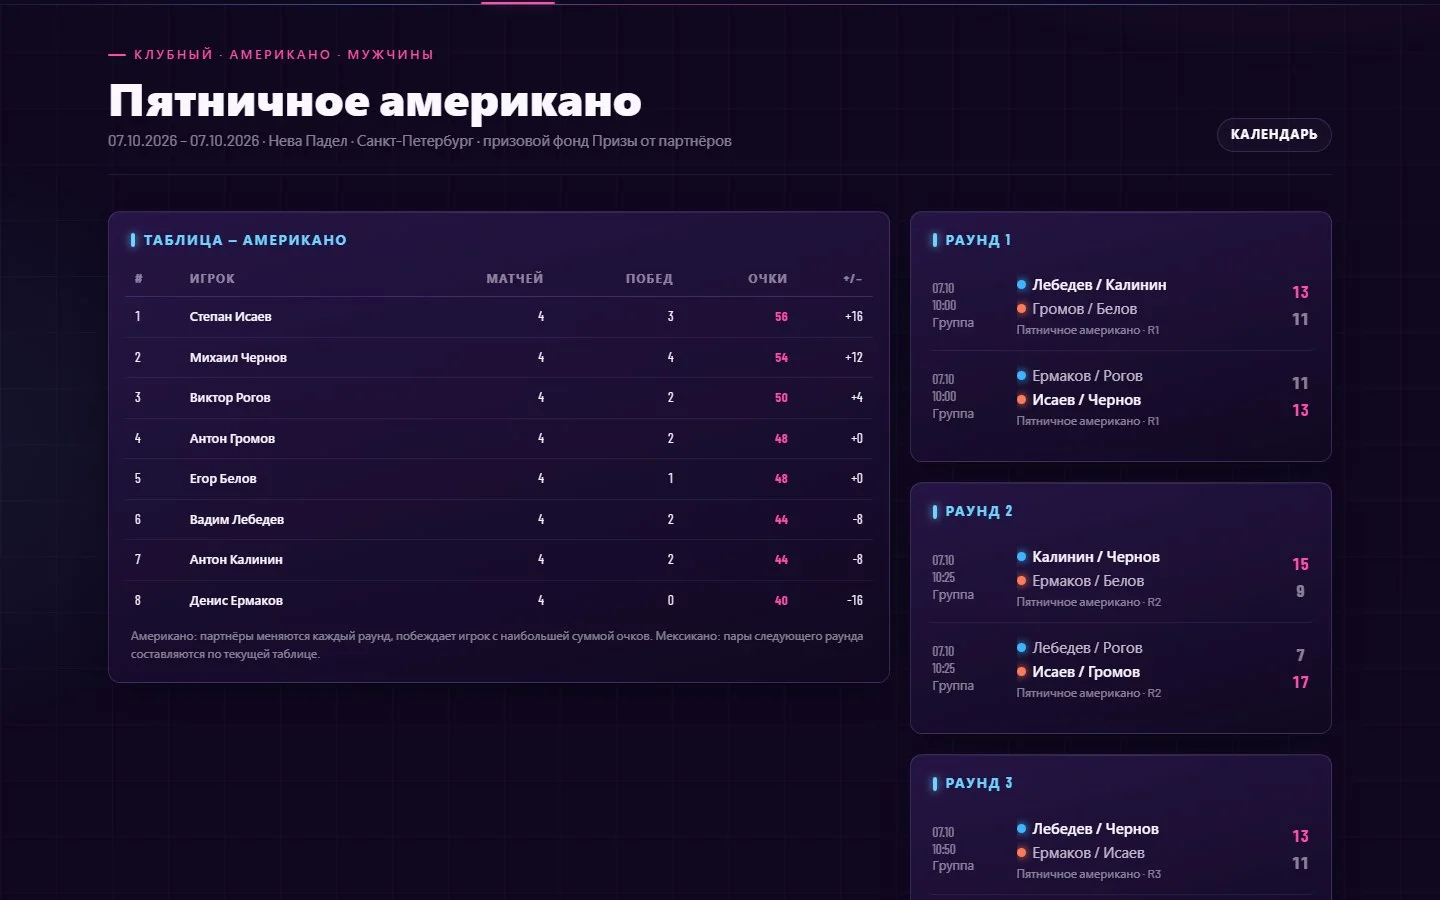Click Ермаков / Белов pair in Раунд 2
The image size is (1440, 900).
[1088, 581]
